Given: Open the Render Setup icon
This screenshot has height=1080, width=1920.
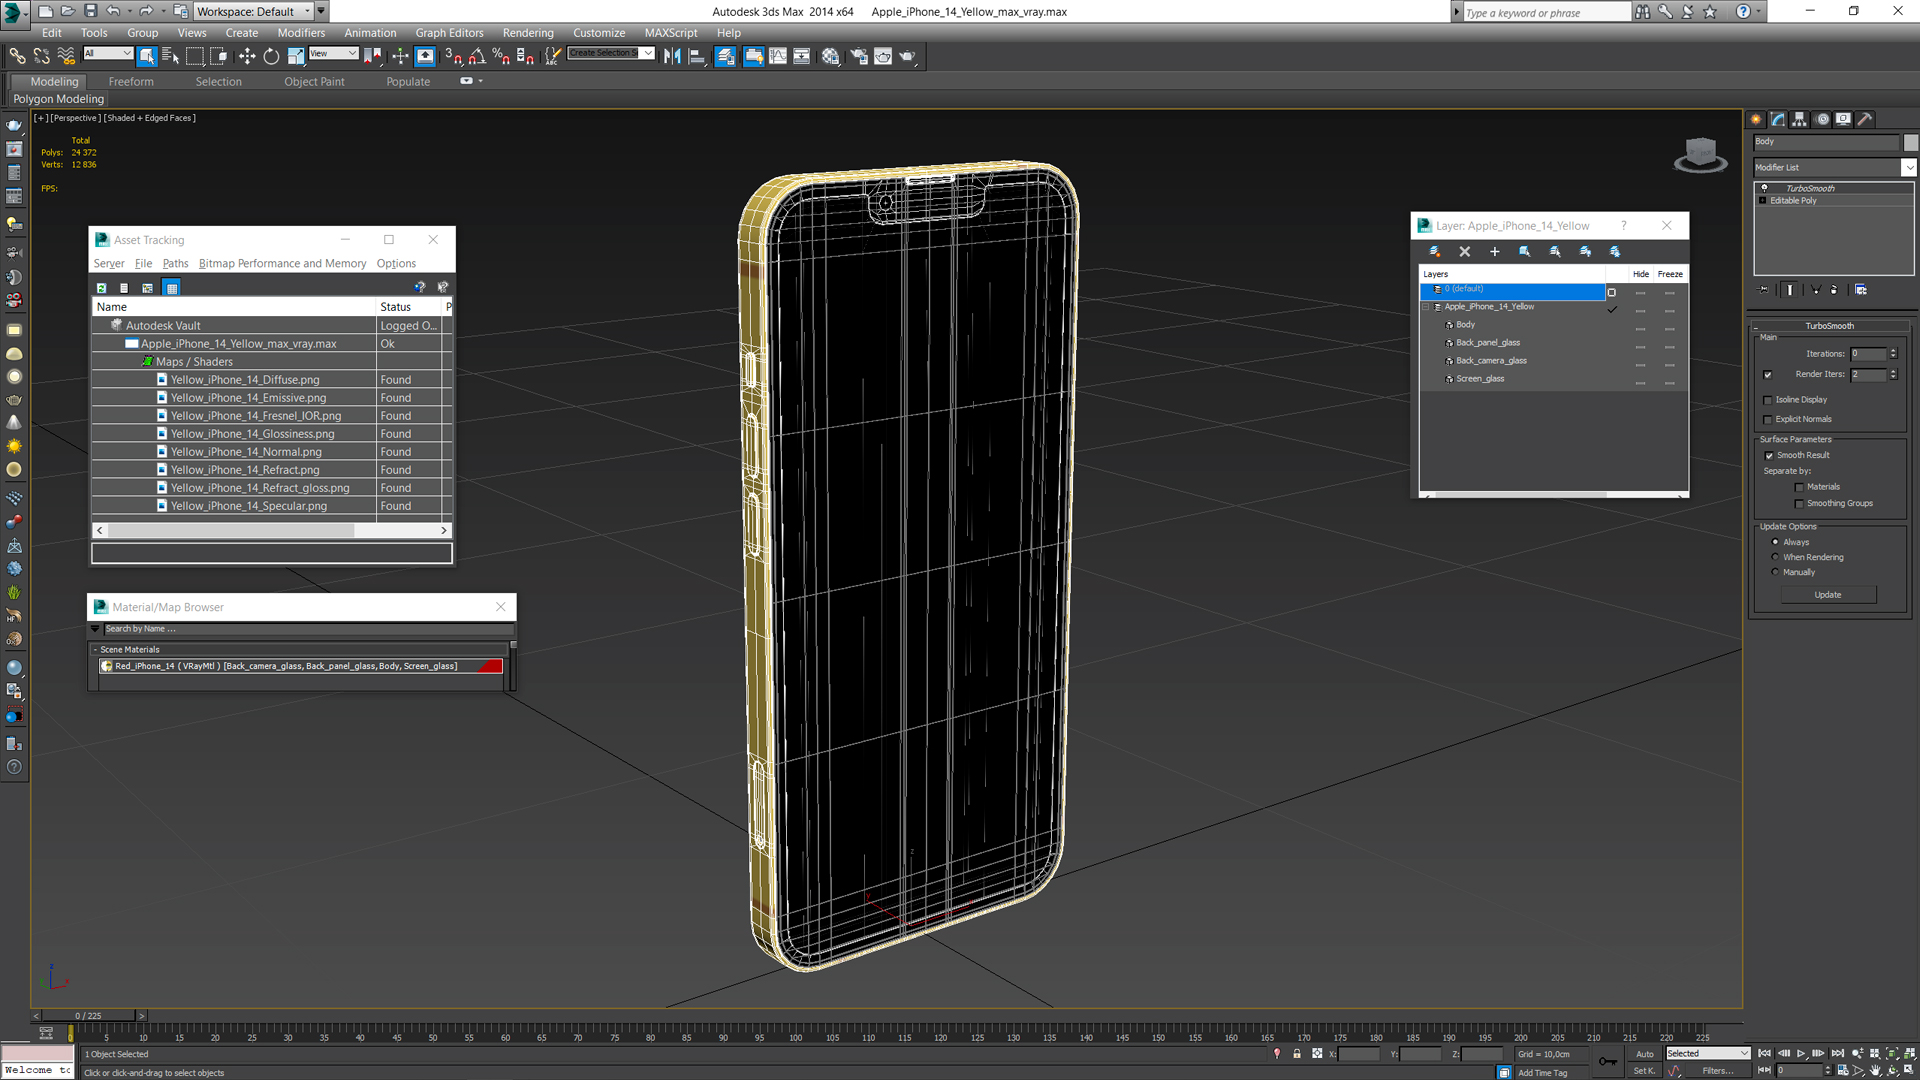Looking at the screenshot, I should coord(858,56).
